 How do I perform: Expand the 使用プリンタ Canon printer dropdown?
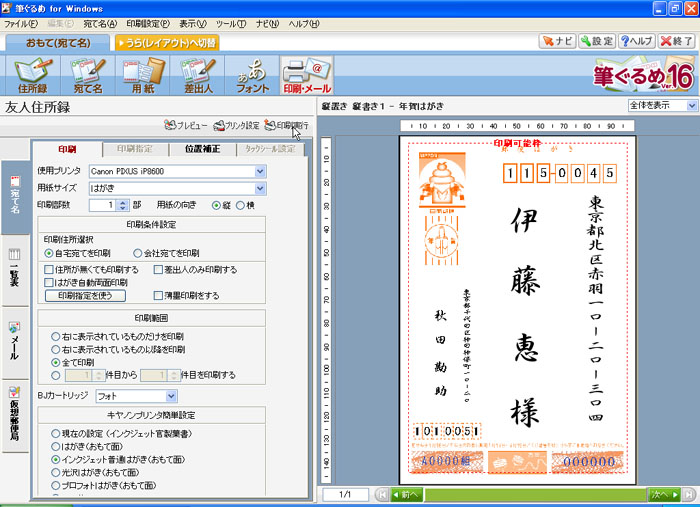[260, 172]
